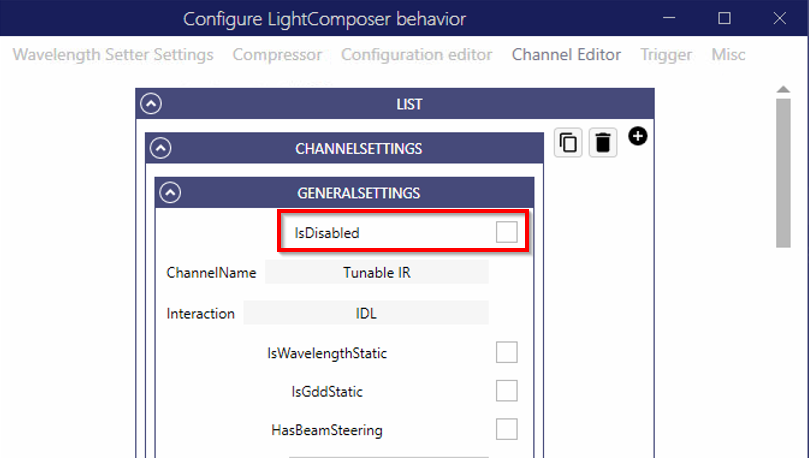Click the black plus add channel icon
Screen dimensions: 809x458
(637, 135)
